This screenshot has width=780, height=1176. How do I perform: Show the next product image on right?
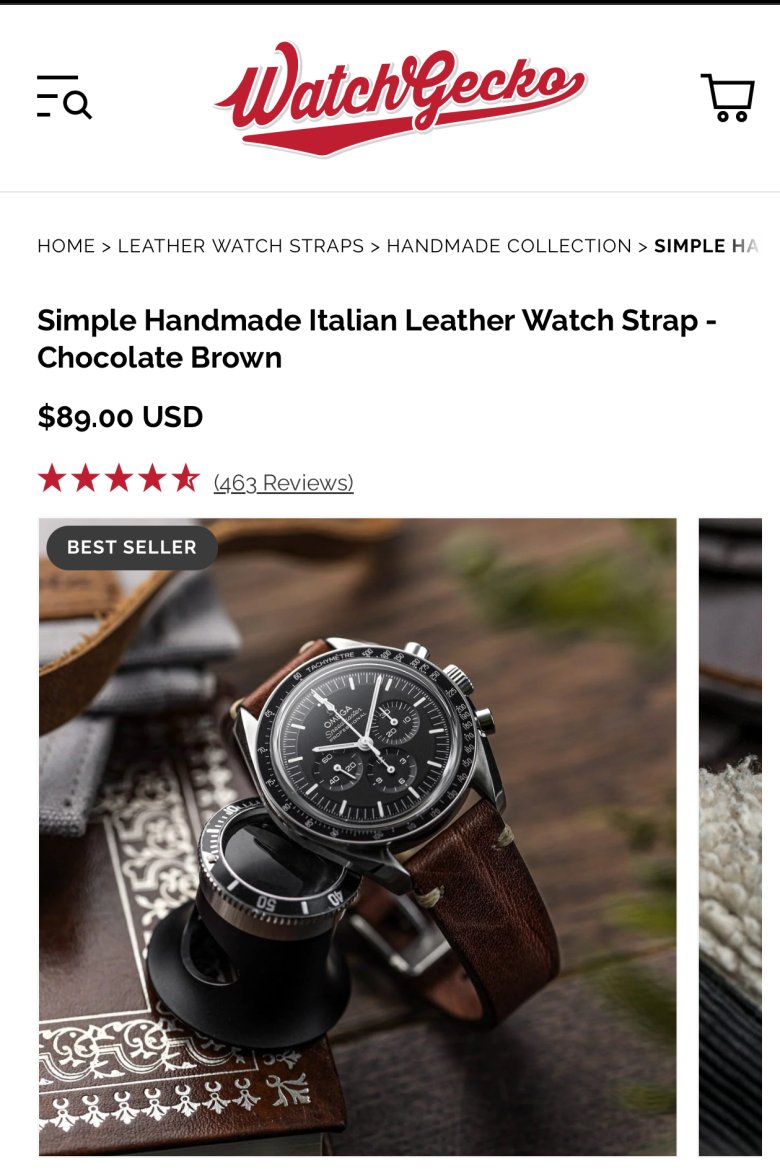730,837
